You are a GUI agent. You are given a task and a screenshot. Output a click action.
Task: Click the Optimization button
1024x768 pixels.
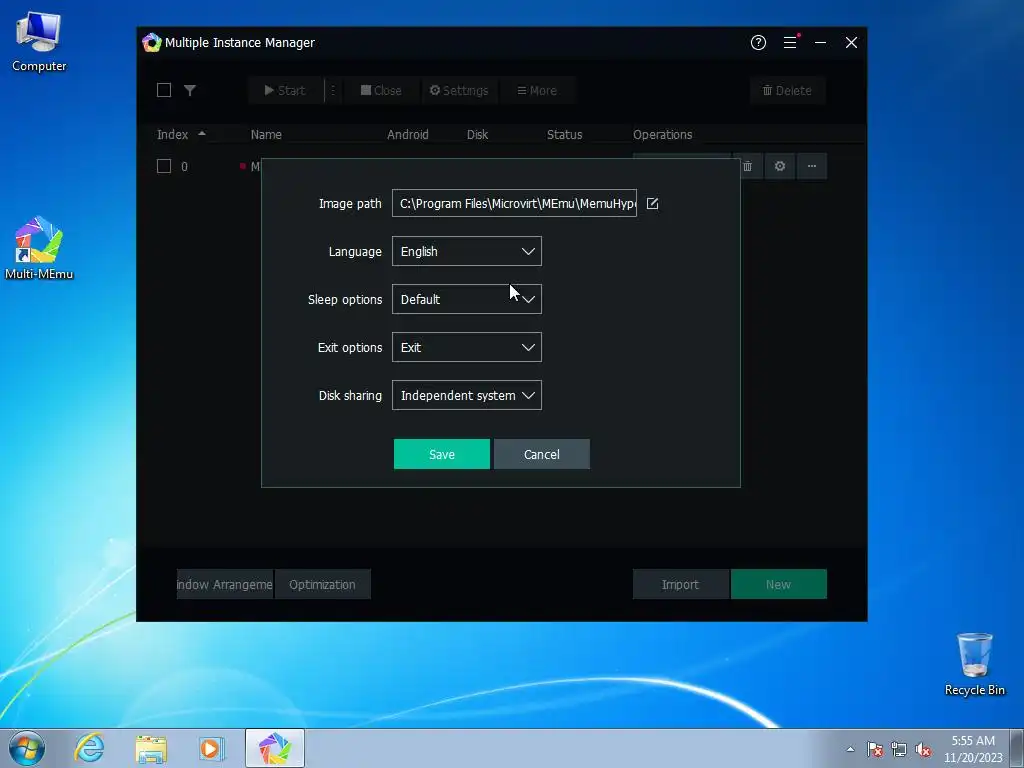point(323,584)
